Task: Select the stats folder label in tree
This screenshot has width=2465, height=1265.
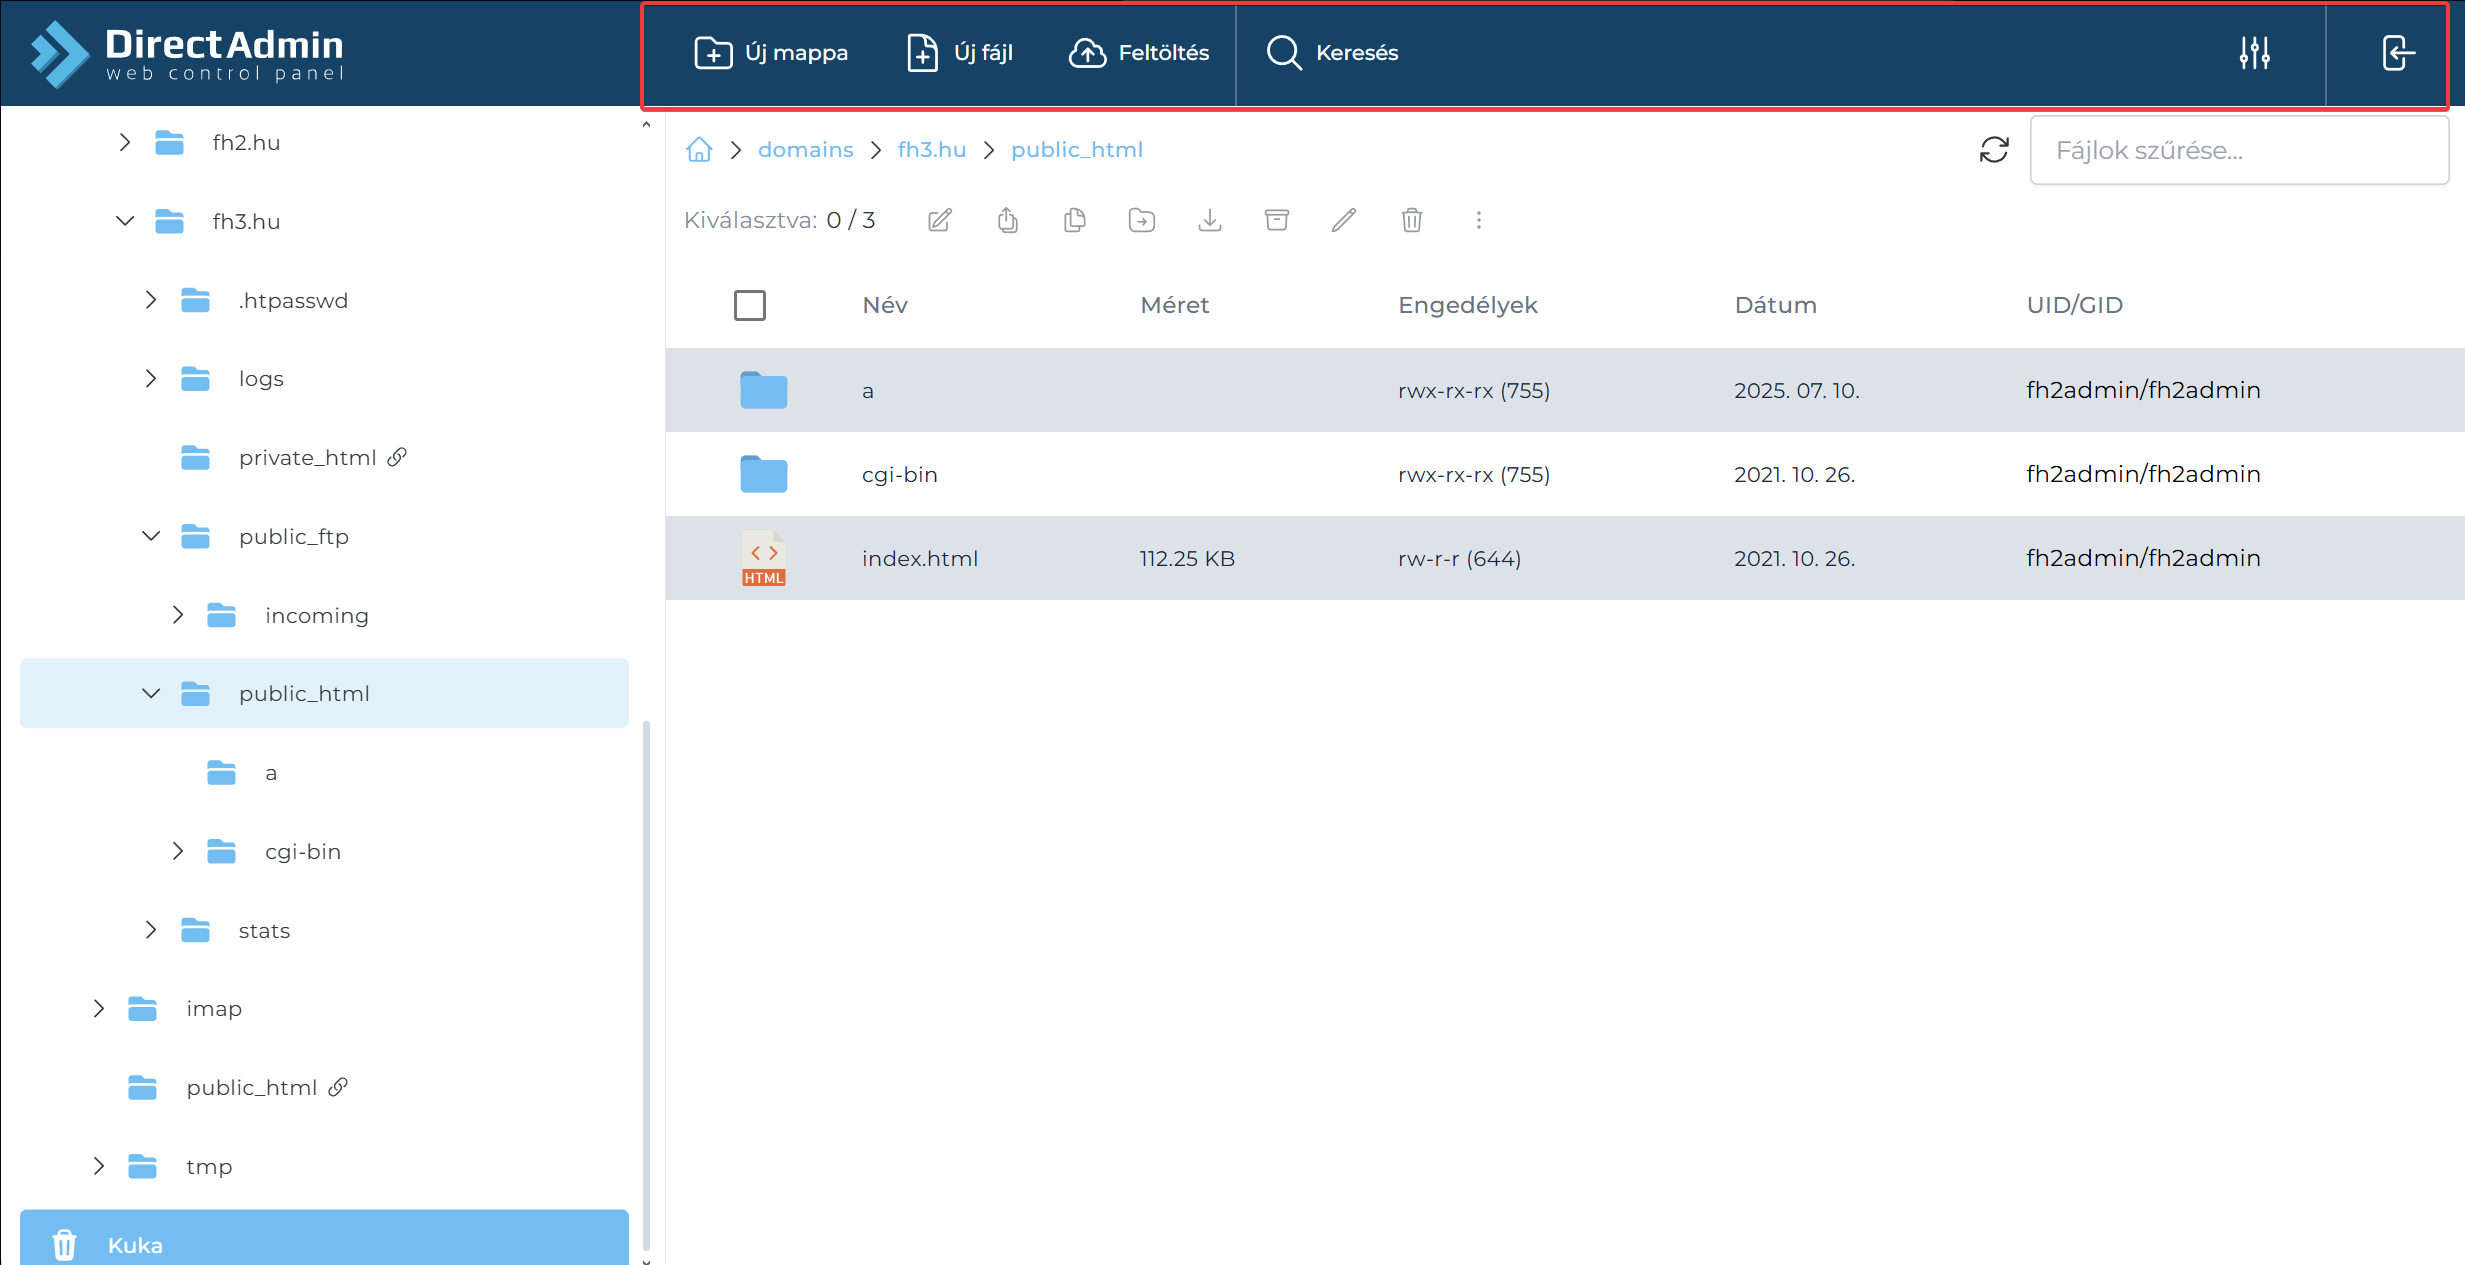Action: coord(264,930)
